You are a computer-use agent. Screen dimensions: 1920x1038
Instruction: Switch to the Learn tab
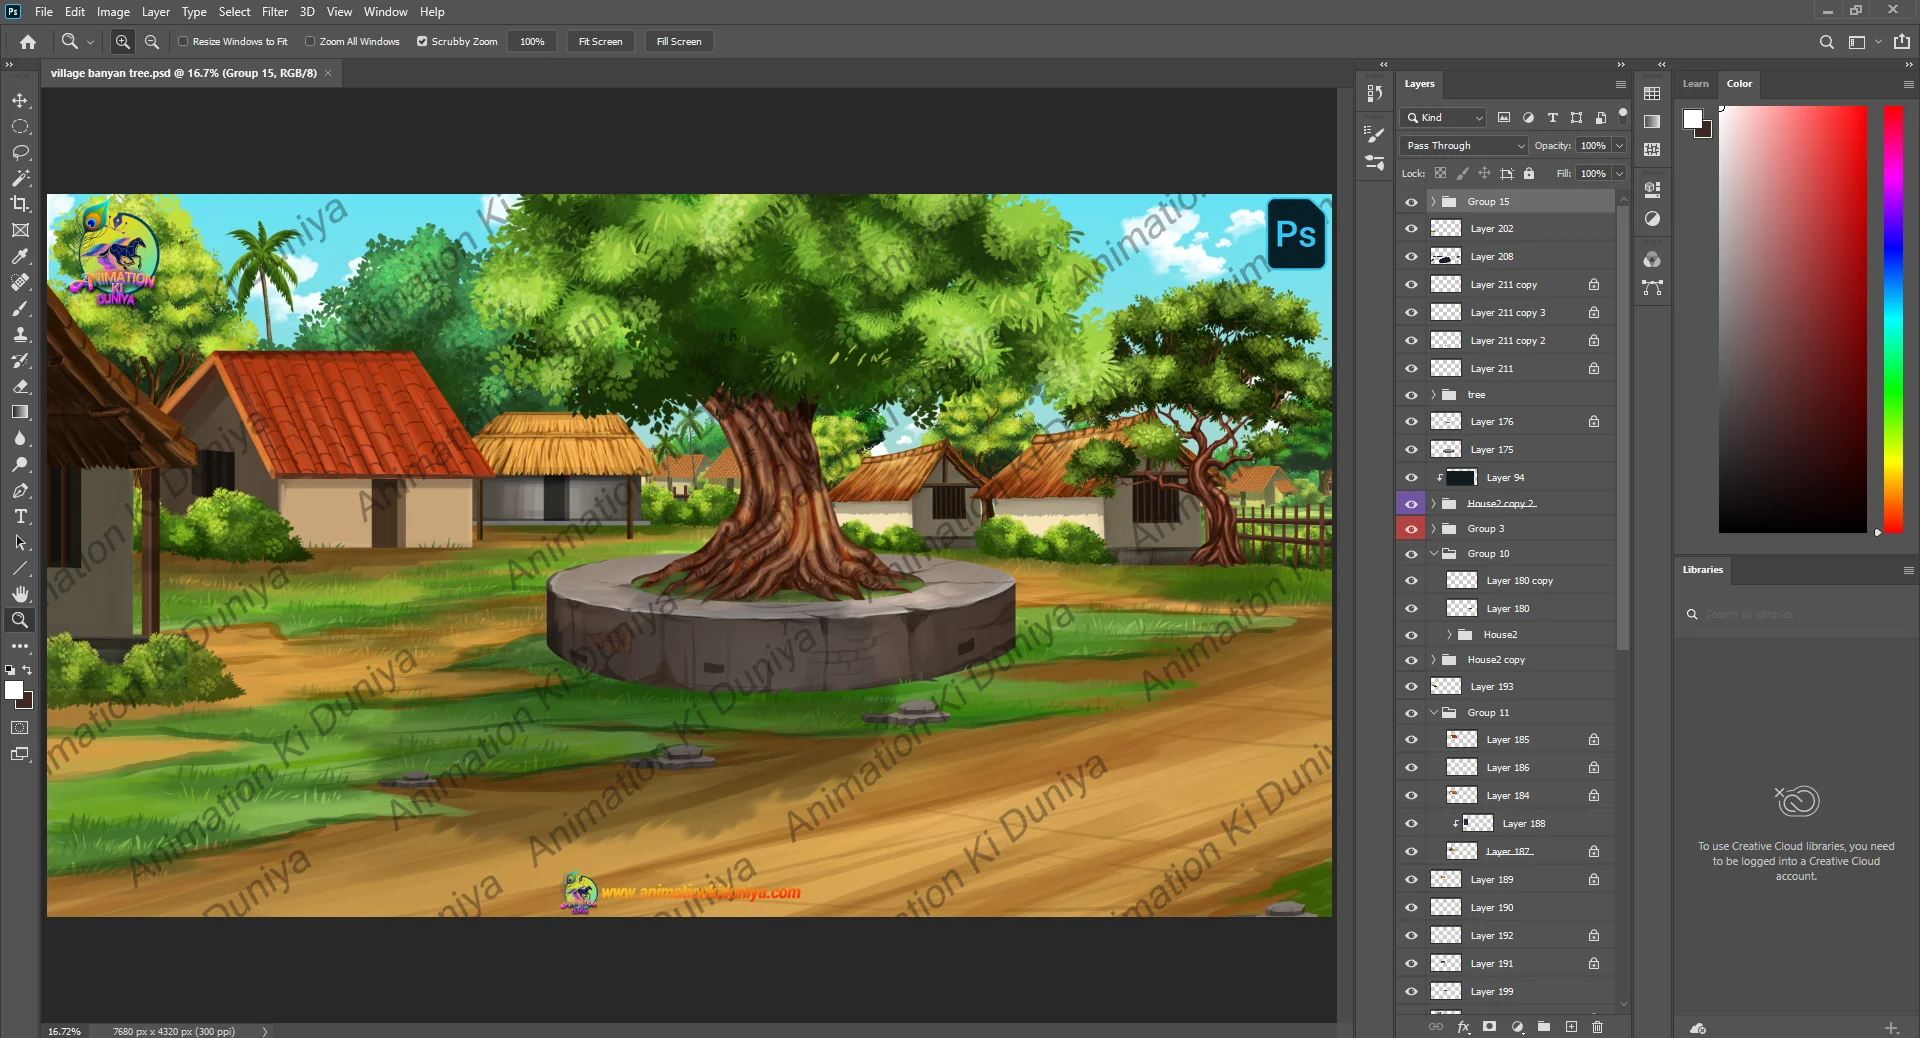tap(1695, 84)
